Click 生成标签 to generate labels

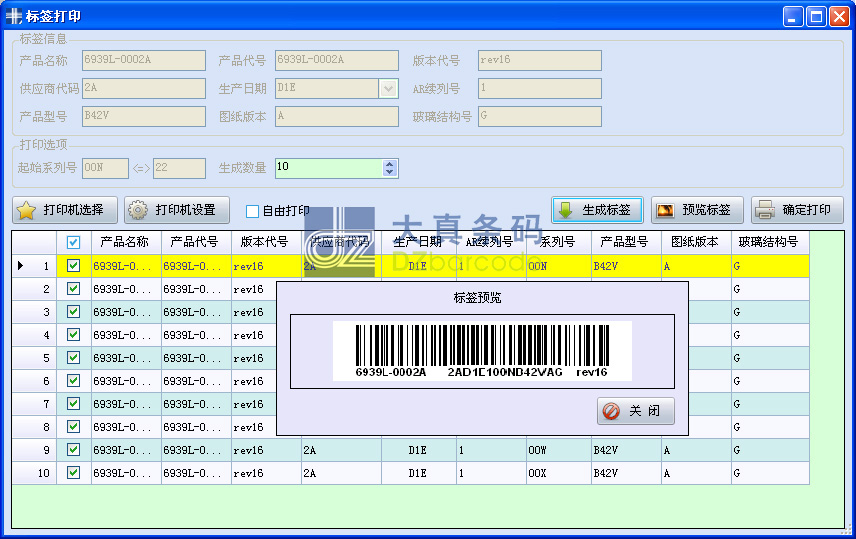[x=597, y=210]
